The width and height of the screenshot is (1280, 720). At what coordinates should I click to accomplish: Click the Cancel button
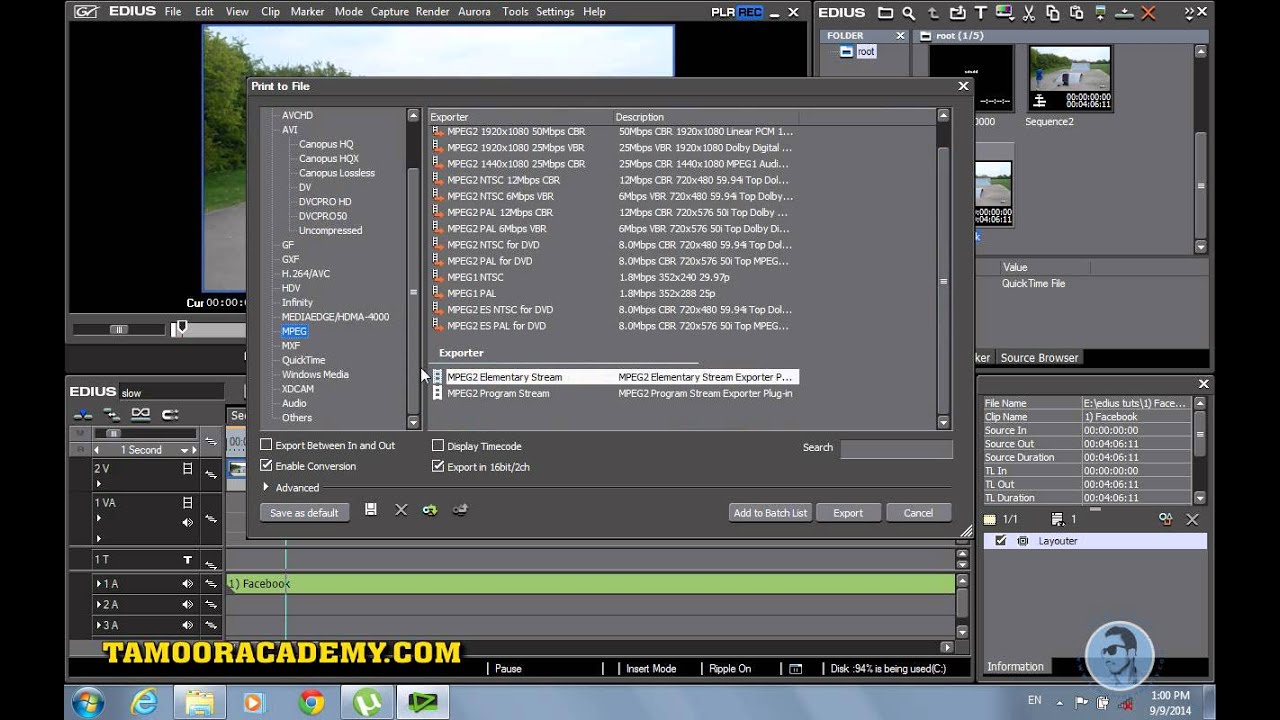tap(918, 513)
